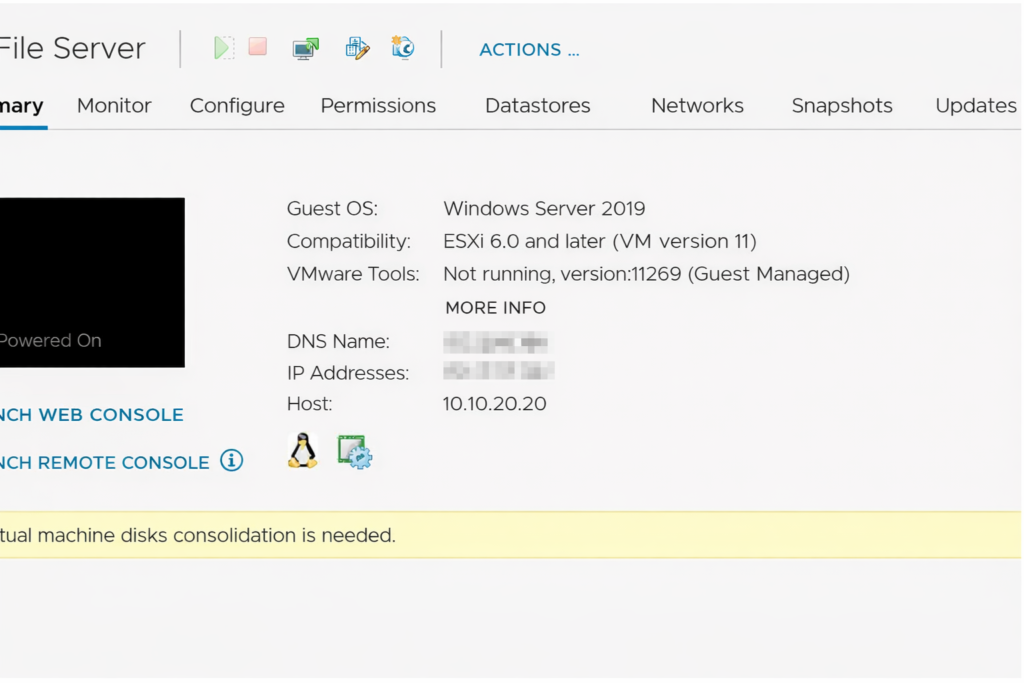This screenshot has height=683, width=1024.
Task: Open the Launch Console monitor icon
Action: (306, 48)
